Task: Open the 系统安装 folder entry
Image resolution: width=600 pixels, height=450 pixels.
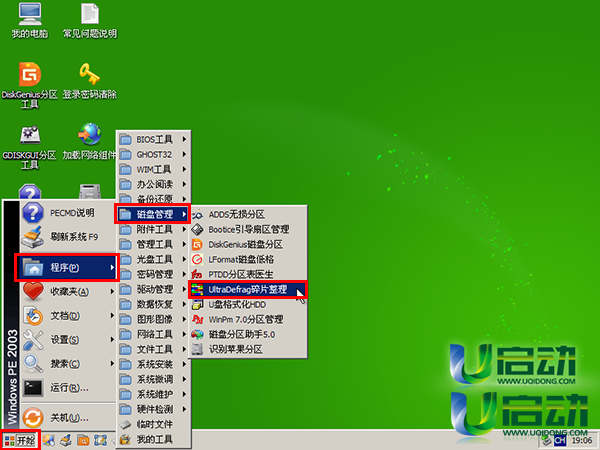Action: 153,364
